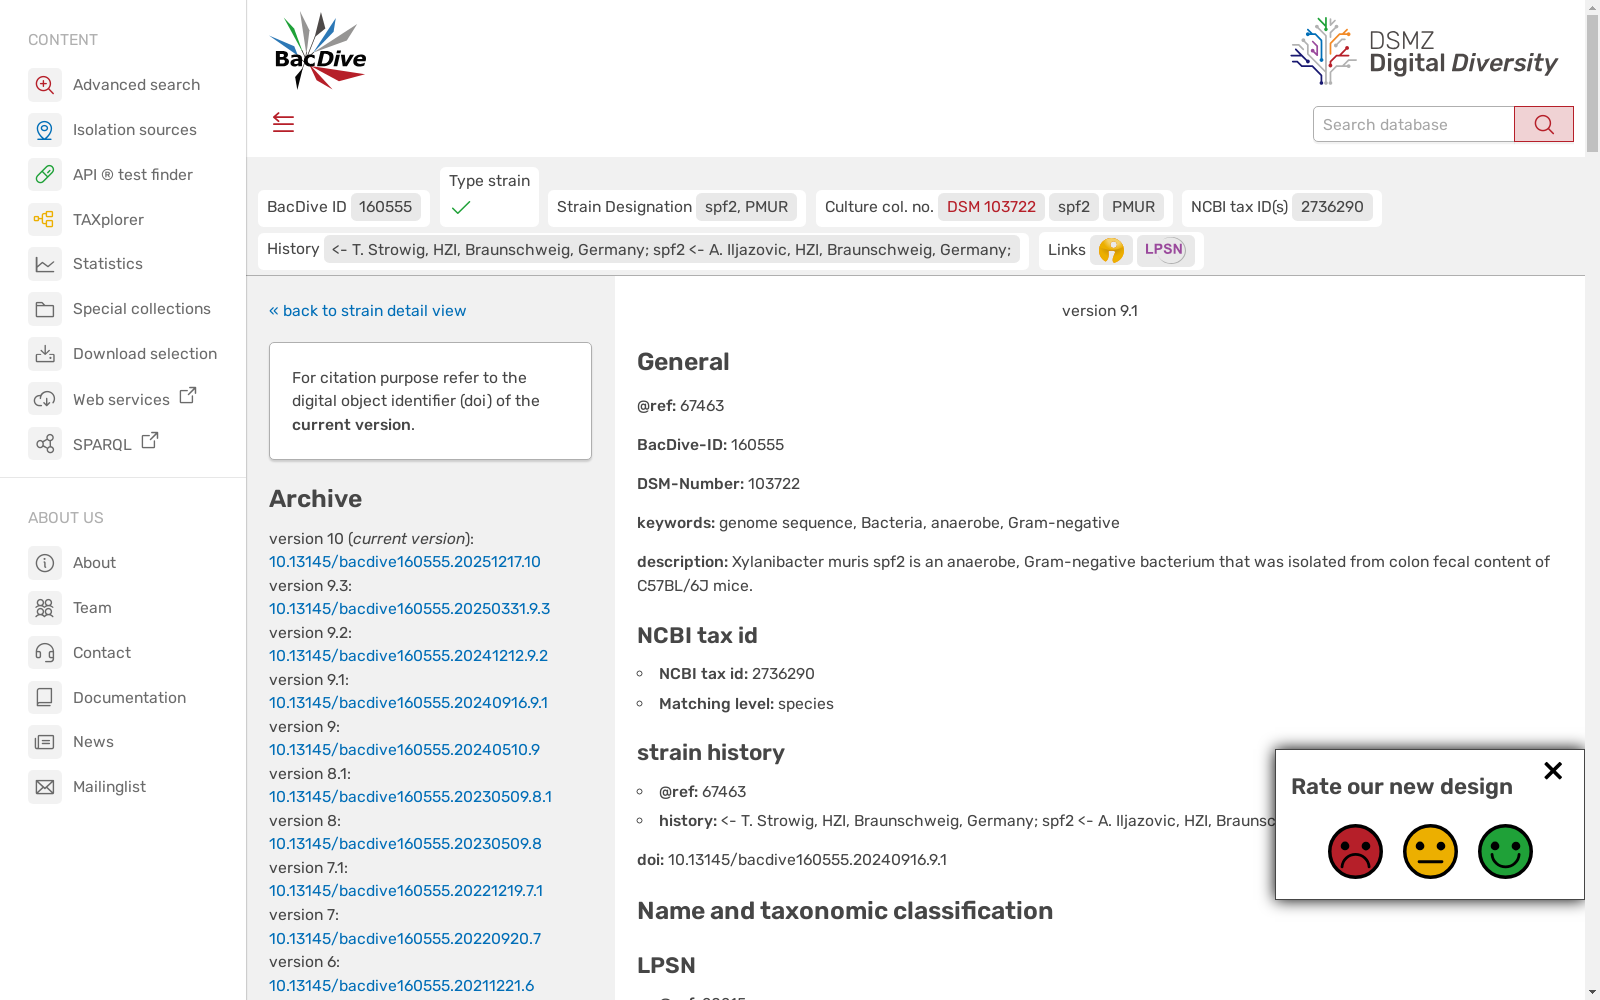Click the red search magnifier button
Screen dimensions: 1600x1000
tap(1543, 124)
